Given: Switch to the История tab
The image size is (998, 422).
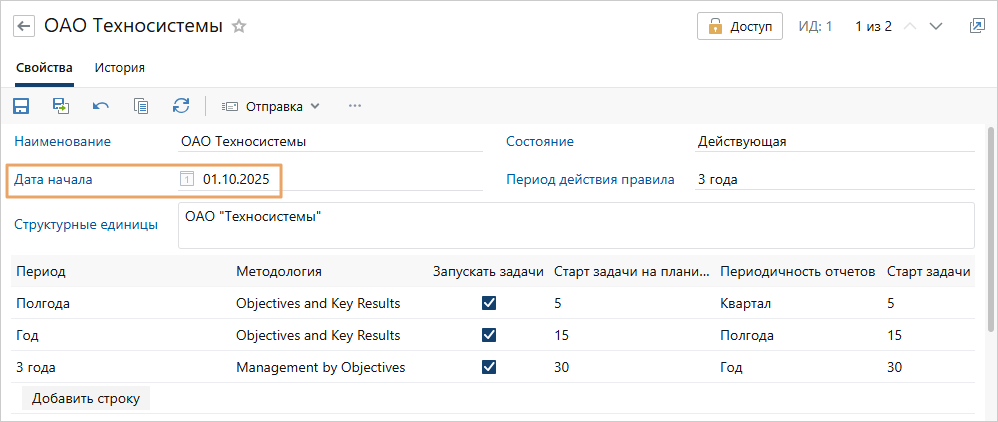Looking at the screenshot, I should point(120,68).
